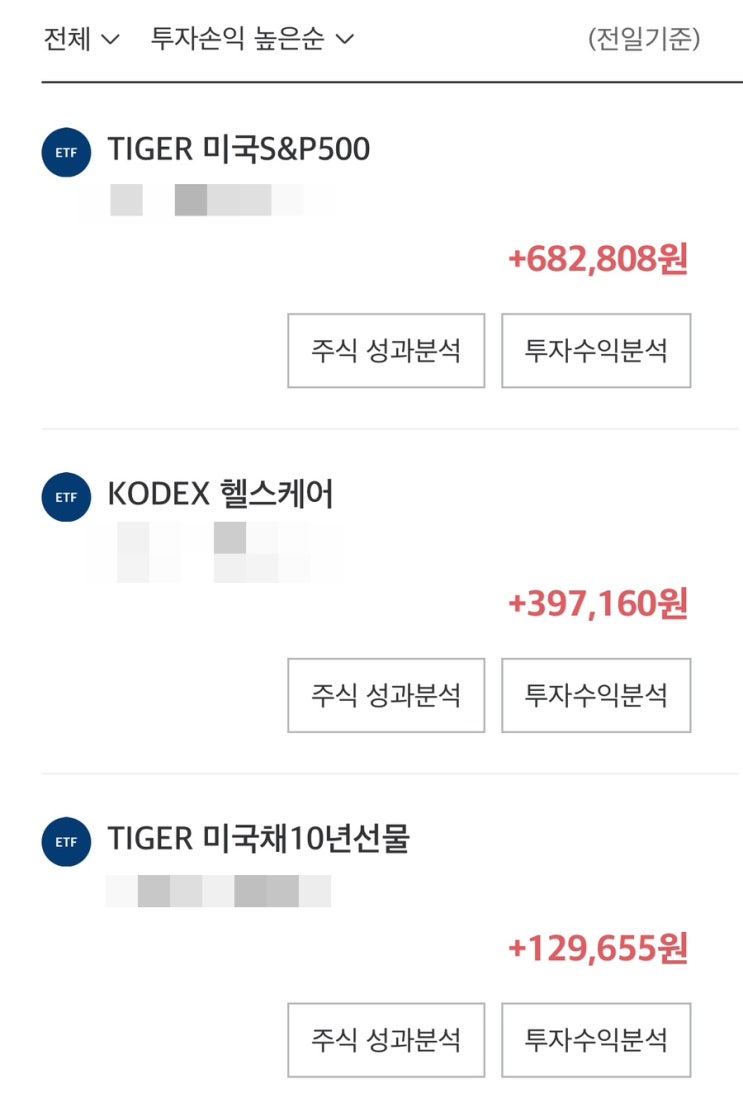Screen dimensions: 743x1093
Task: Expand the 투자손익 높은순 sort dropdown
Action: tap(252, 39)
